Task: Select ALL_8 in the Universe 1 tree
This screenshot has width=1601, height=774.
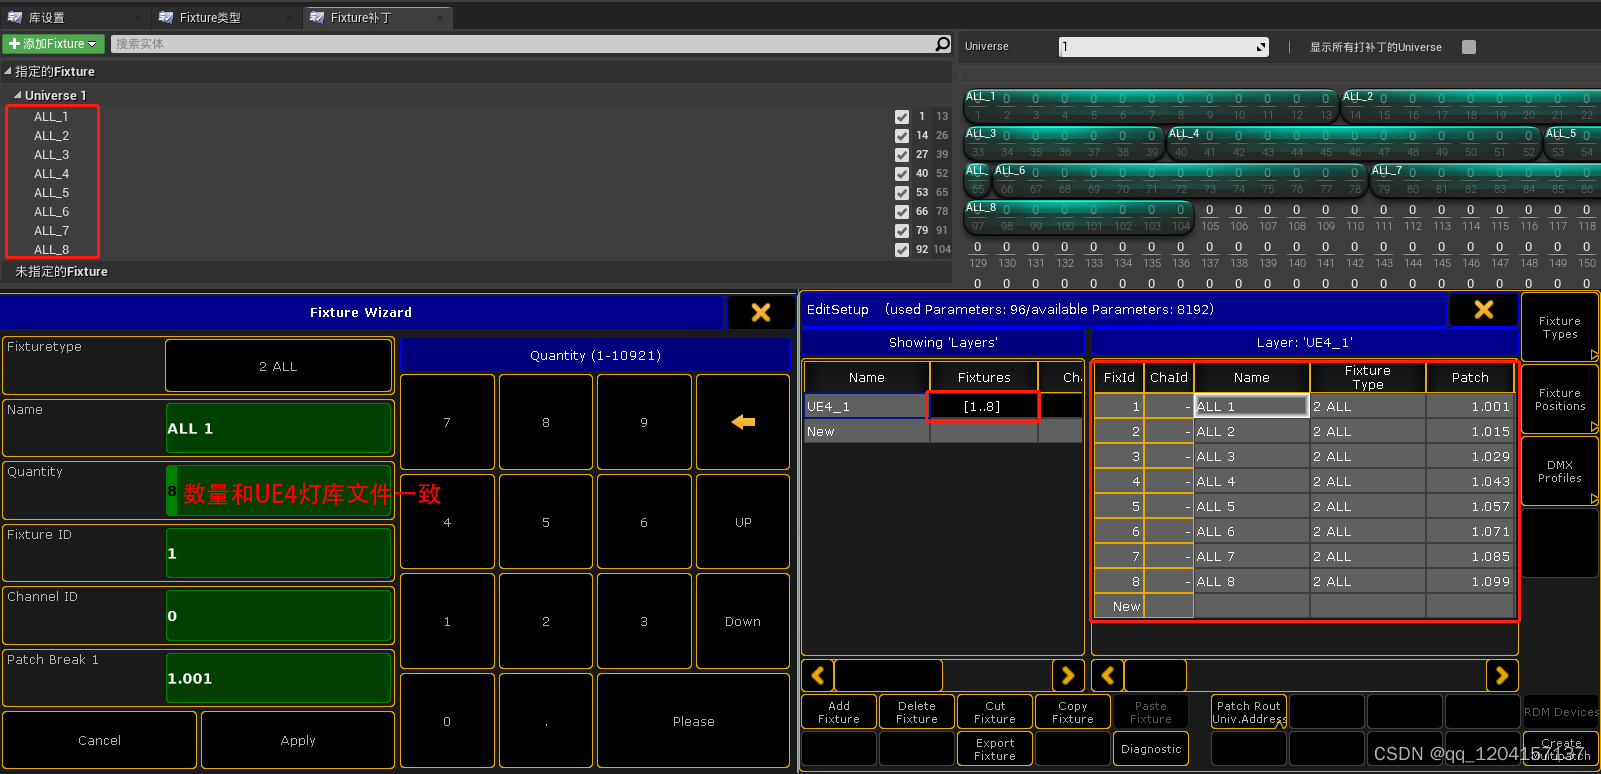Action: point(51,250)
